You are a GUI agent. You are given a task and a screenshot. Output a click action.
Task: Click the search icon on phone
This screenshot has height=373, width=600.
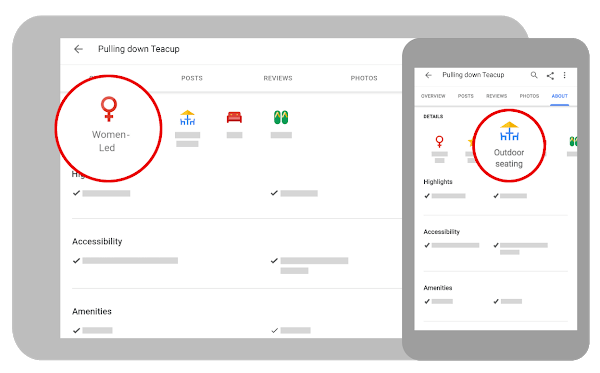tap(534, 75)
